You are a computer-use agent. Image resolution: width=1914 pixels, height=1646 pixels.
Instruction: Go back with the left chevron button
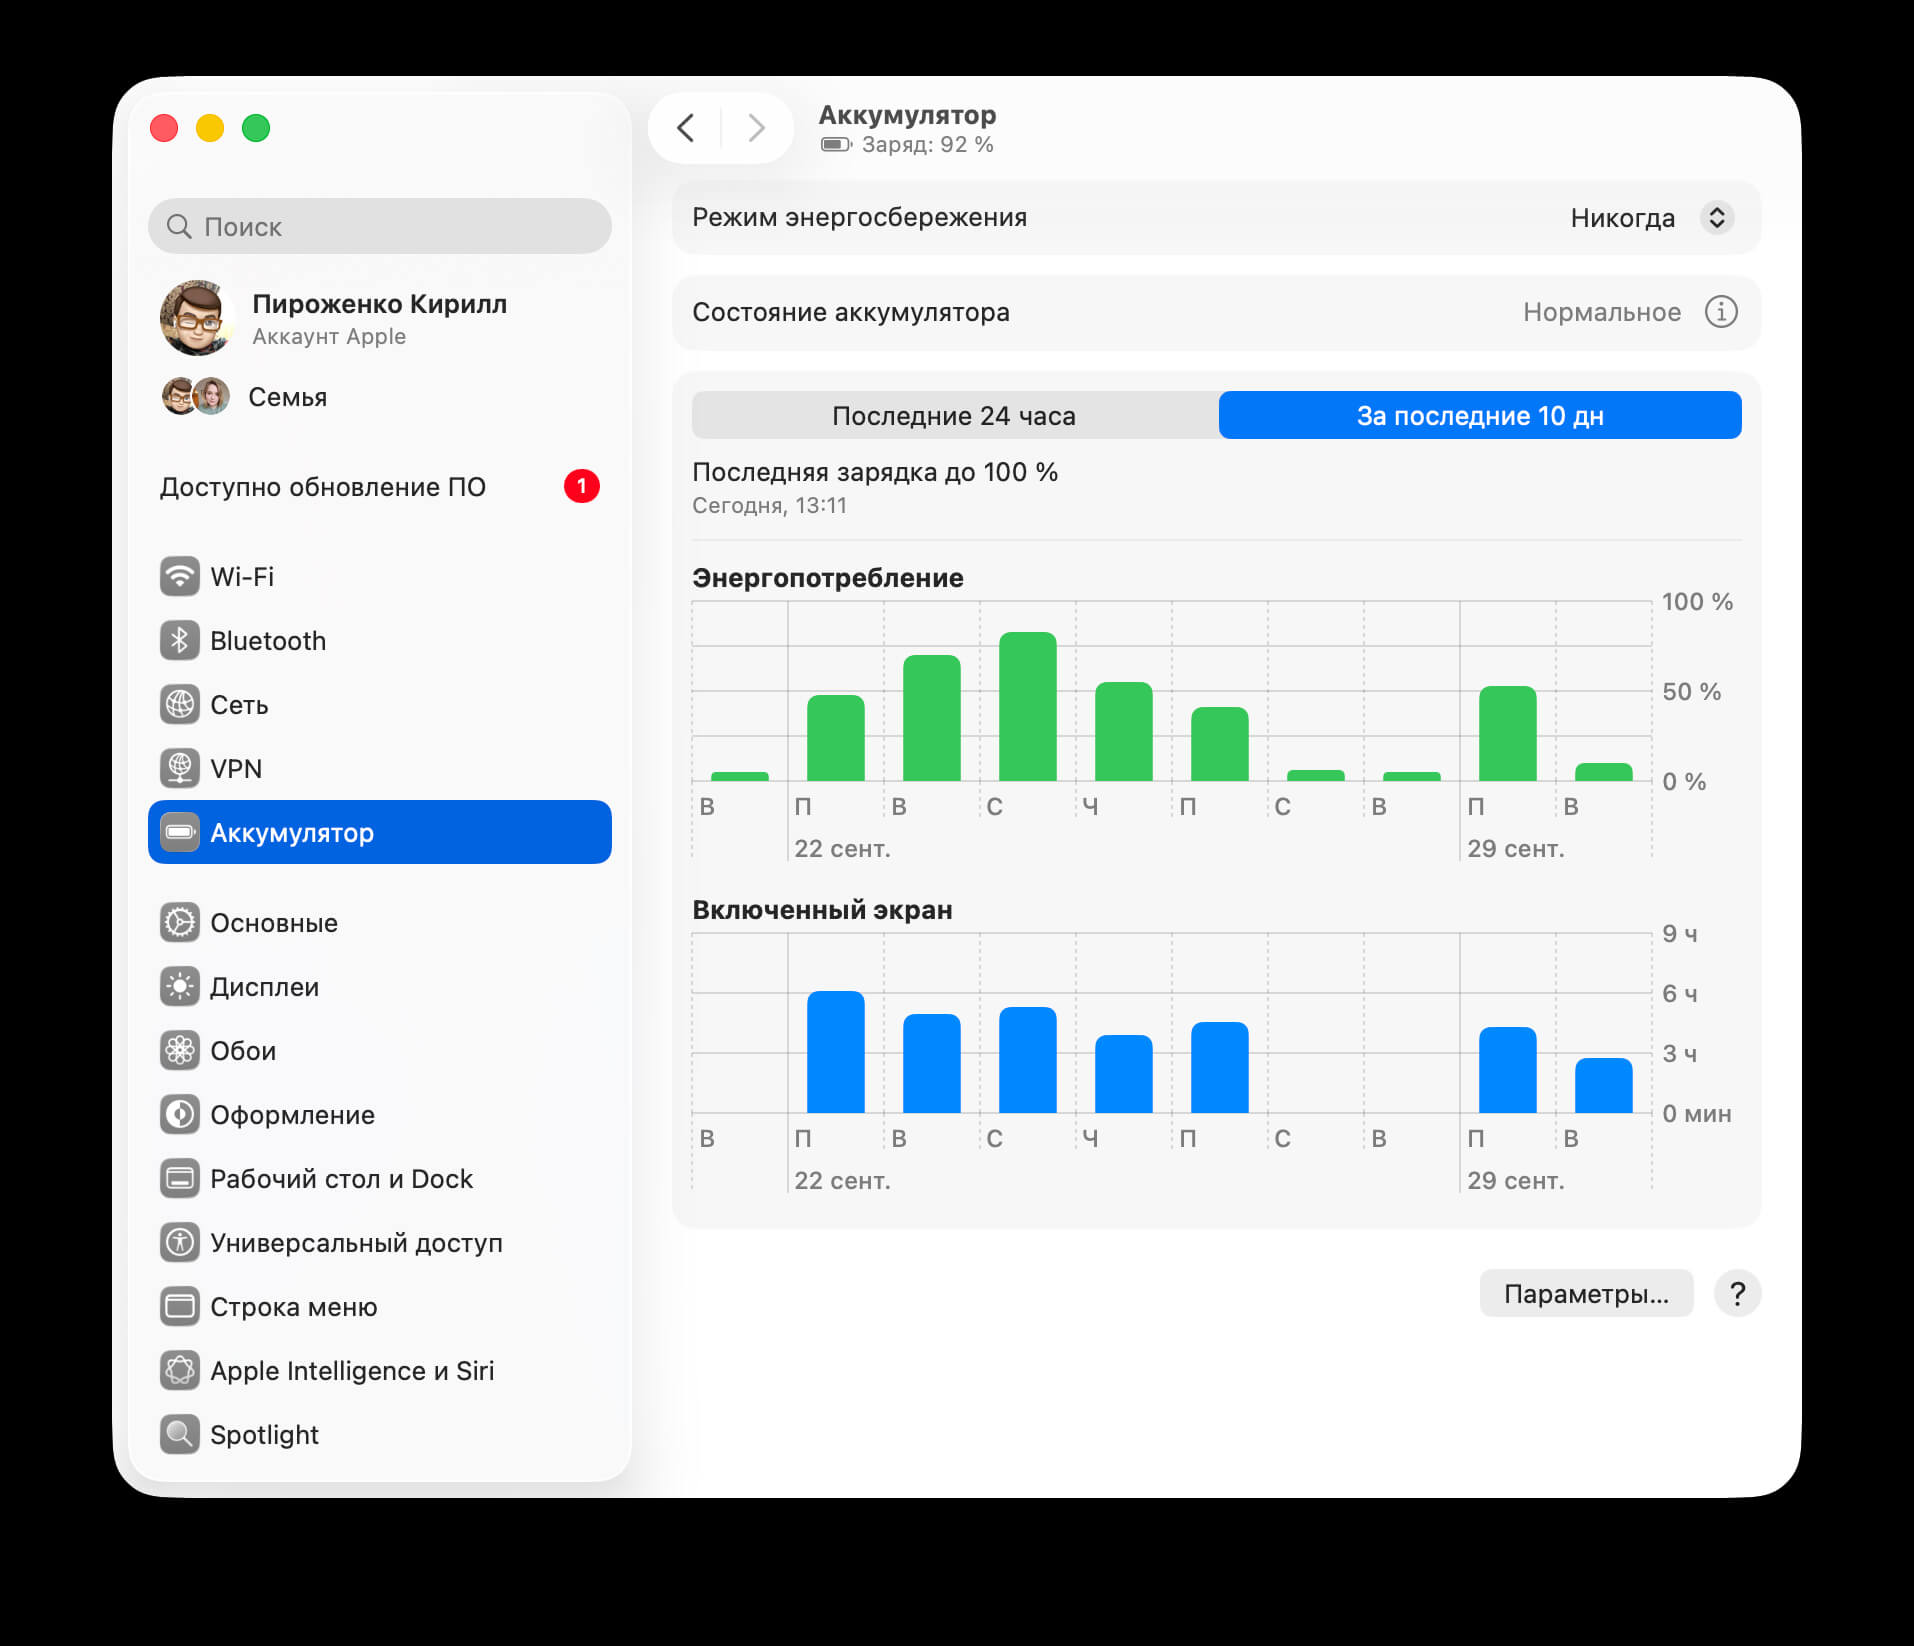coord(686,128)
